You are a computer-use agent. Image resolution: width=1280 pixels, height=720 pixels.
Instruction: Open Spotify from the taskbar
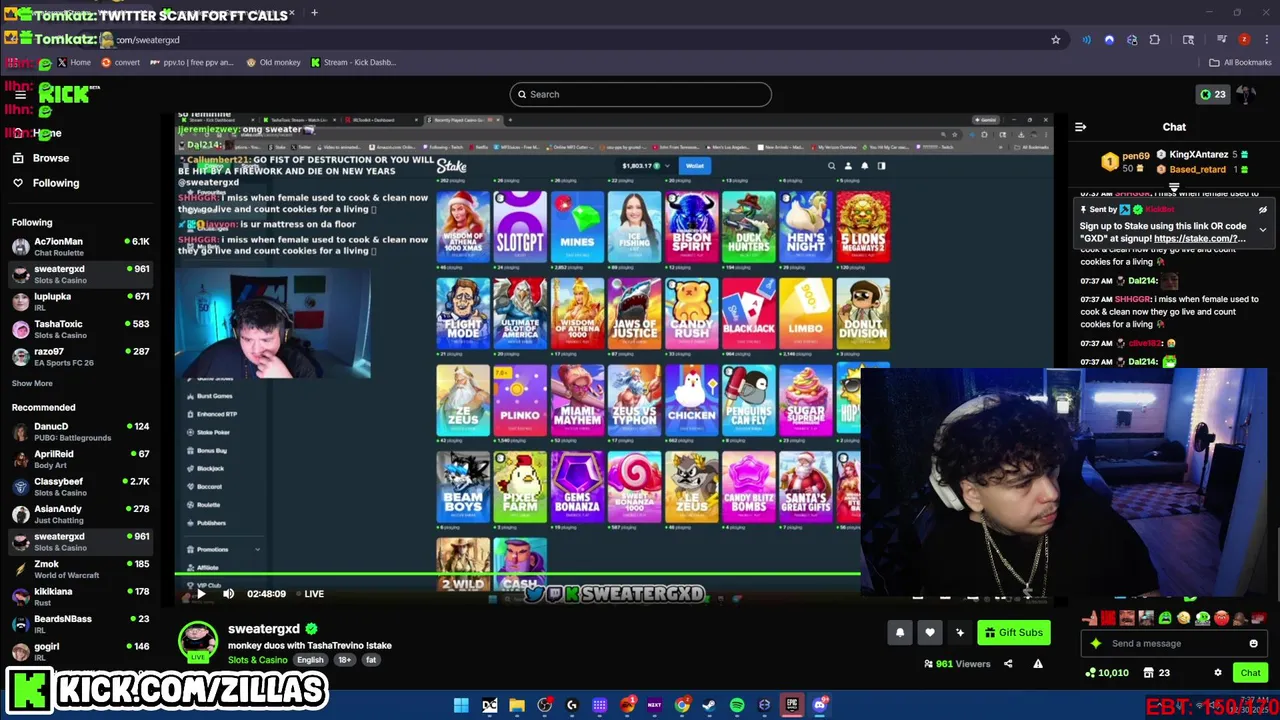pos(737,706)
